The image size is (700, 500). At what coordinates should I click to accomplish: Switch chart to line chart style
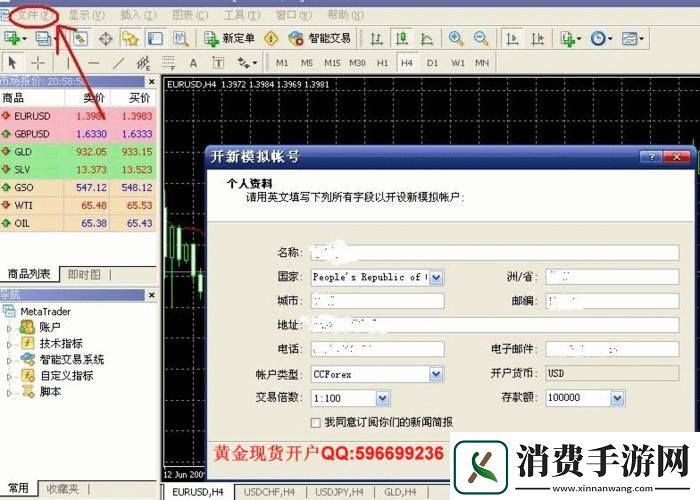tap(427, 39)
